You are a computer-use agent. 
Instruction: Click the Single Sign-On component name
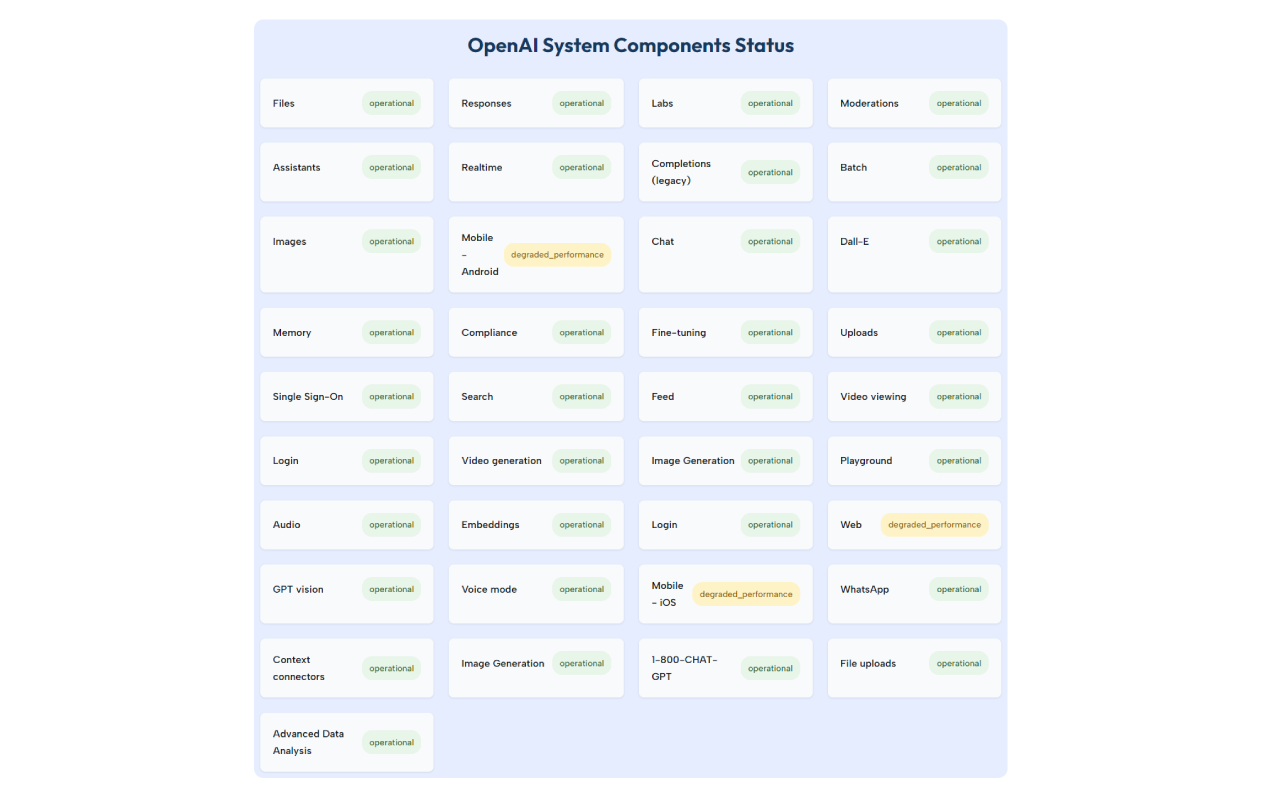308,397
